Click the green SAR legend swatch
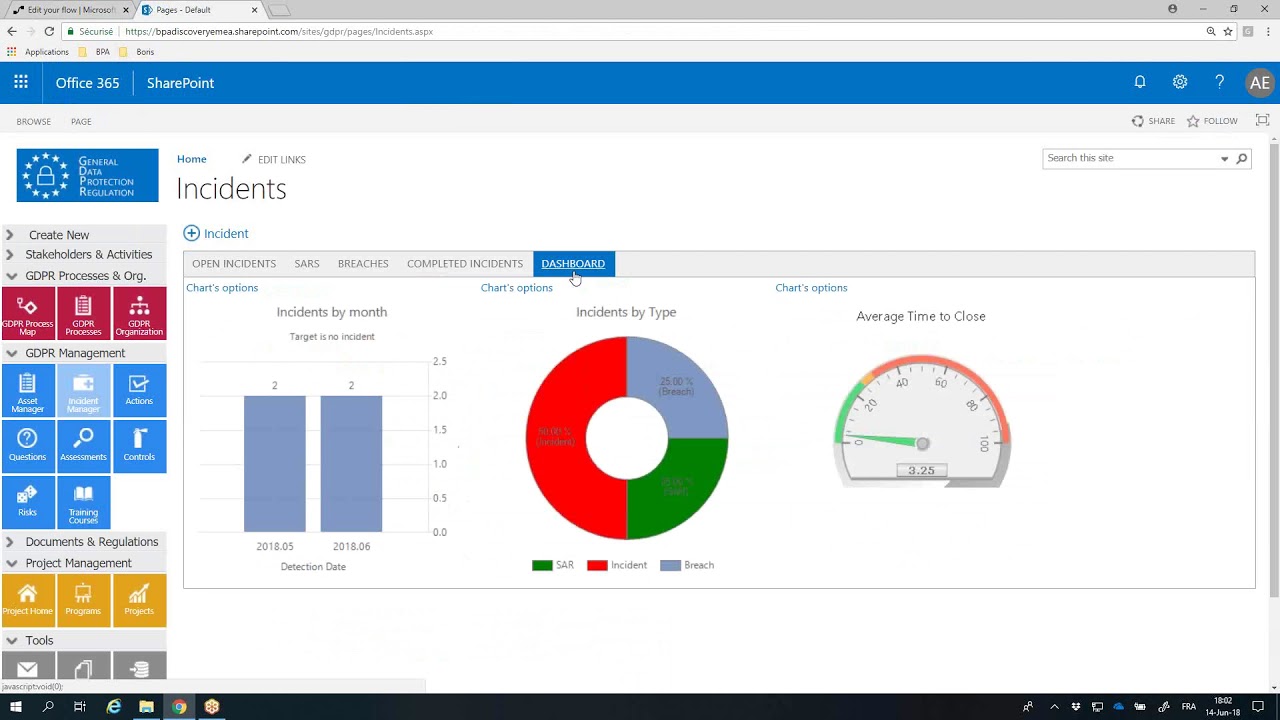1280x720 pixels. coord(542,566)
